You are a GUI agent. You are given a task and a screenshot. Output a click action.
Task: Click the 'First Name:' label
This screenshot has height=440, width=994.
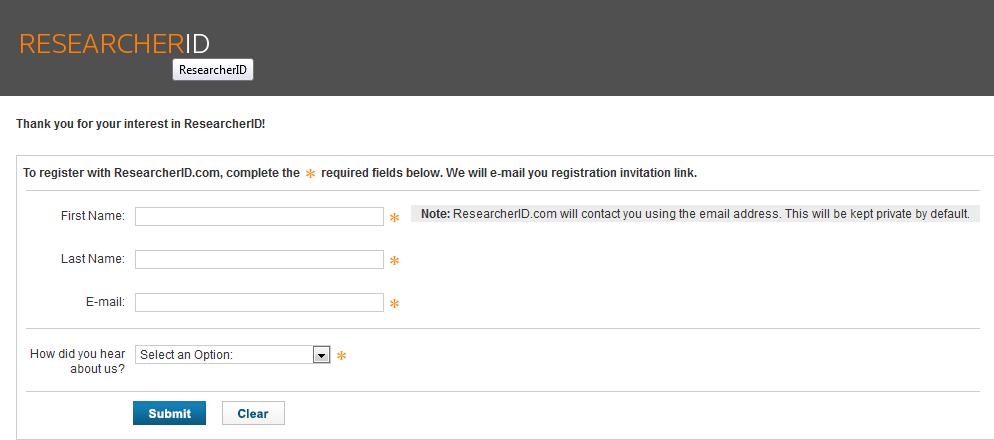point(93,216)
